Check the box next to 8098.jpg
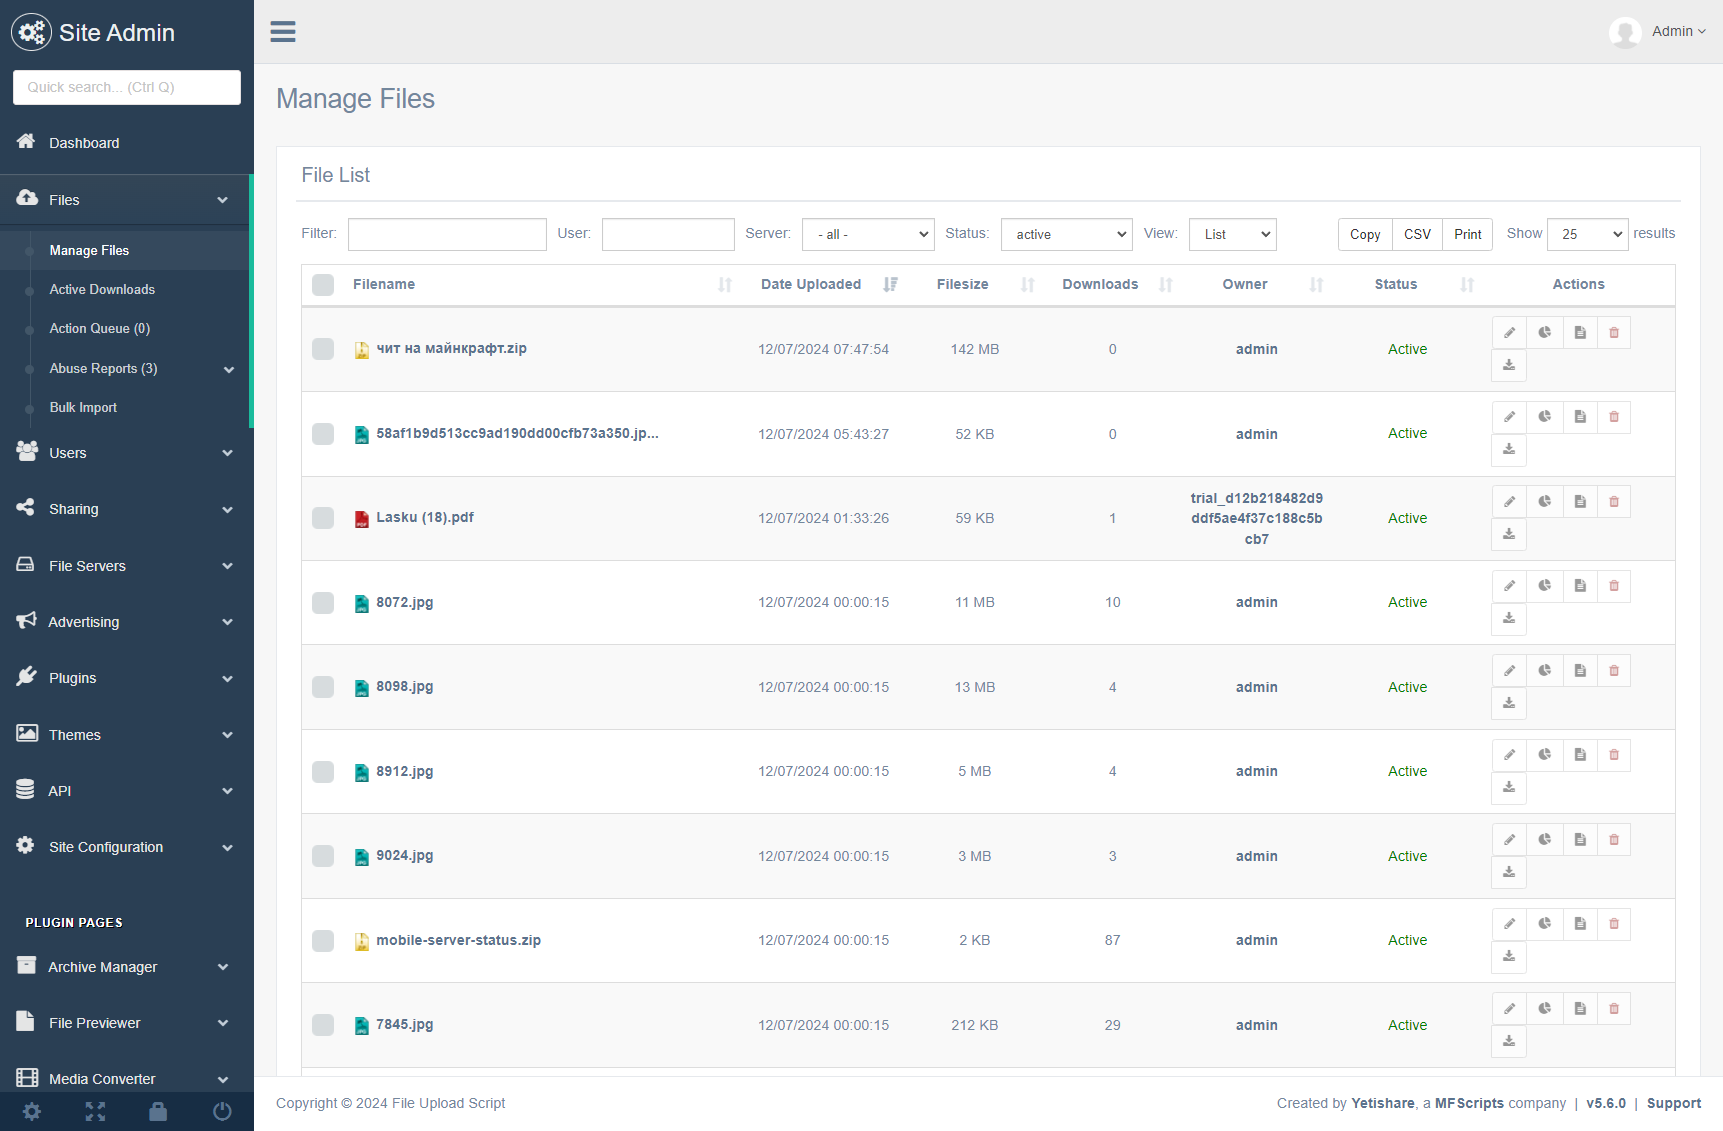1723x1131 pixels. click(323, 687)
